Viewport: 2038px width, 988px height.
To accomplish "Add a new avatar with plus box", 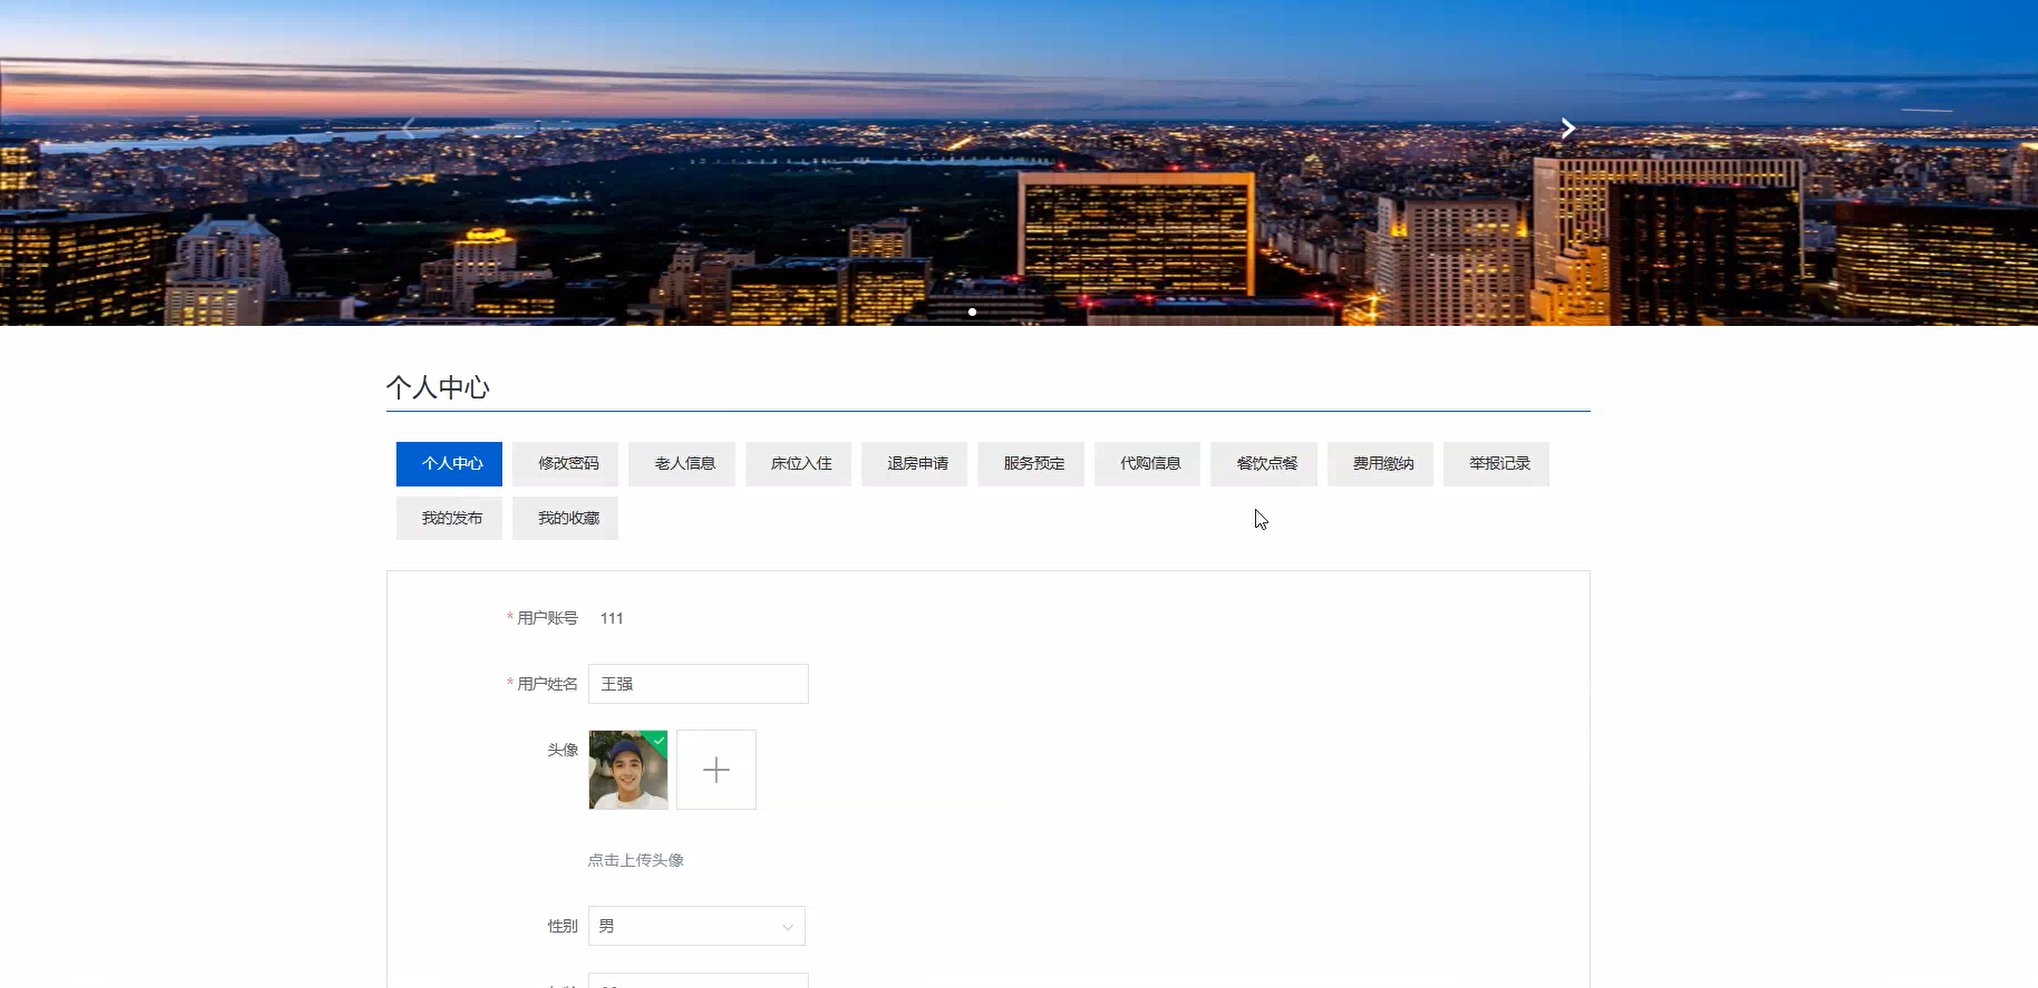I will [716, 770].
